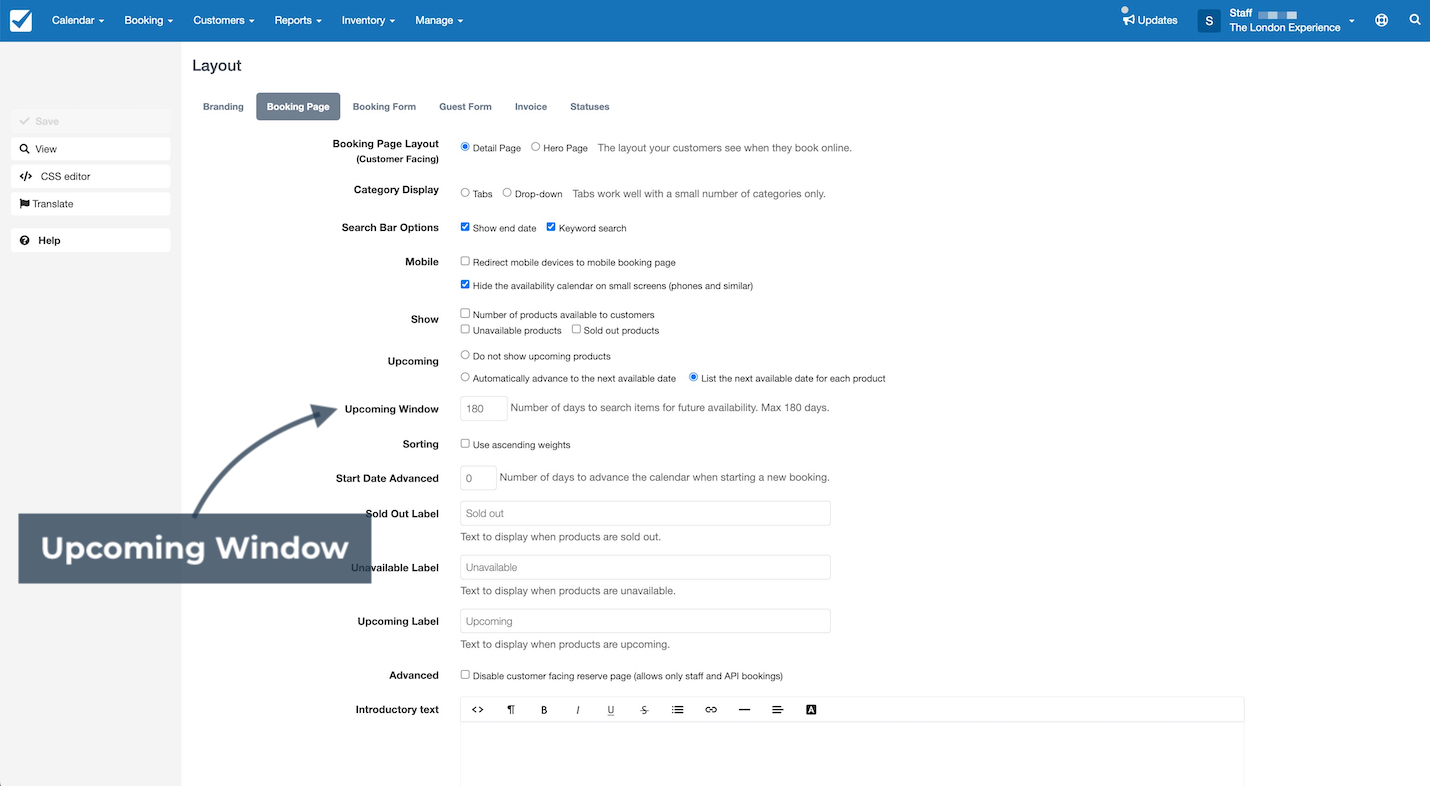The width and height of the screenshot is (1430, 786).
Task: Apply underline in Introductory text editor
Action: tap(611, 710)
